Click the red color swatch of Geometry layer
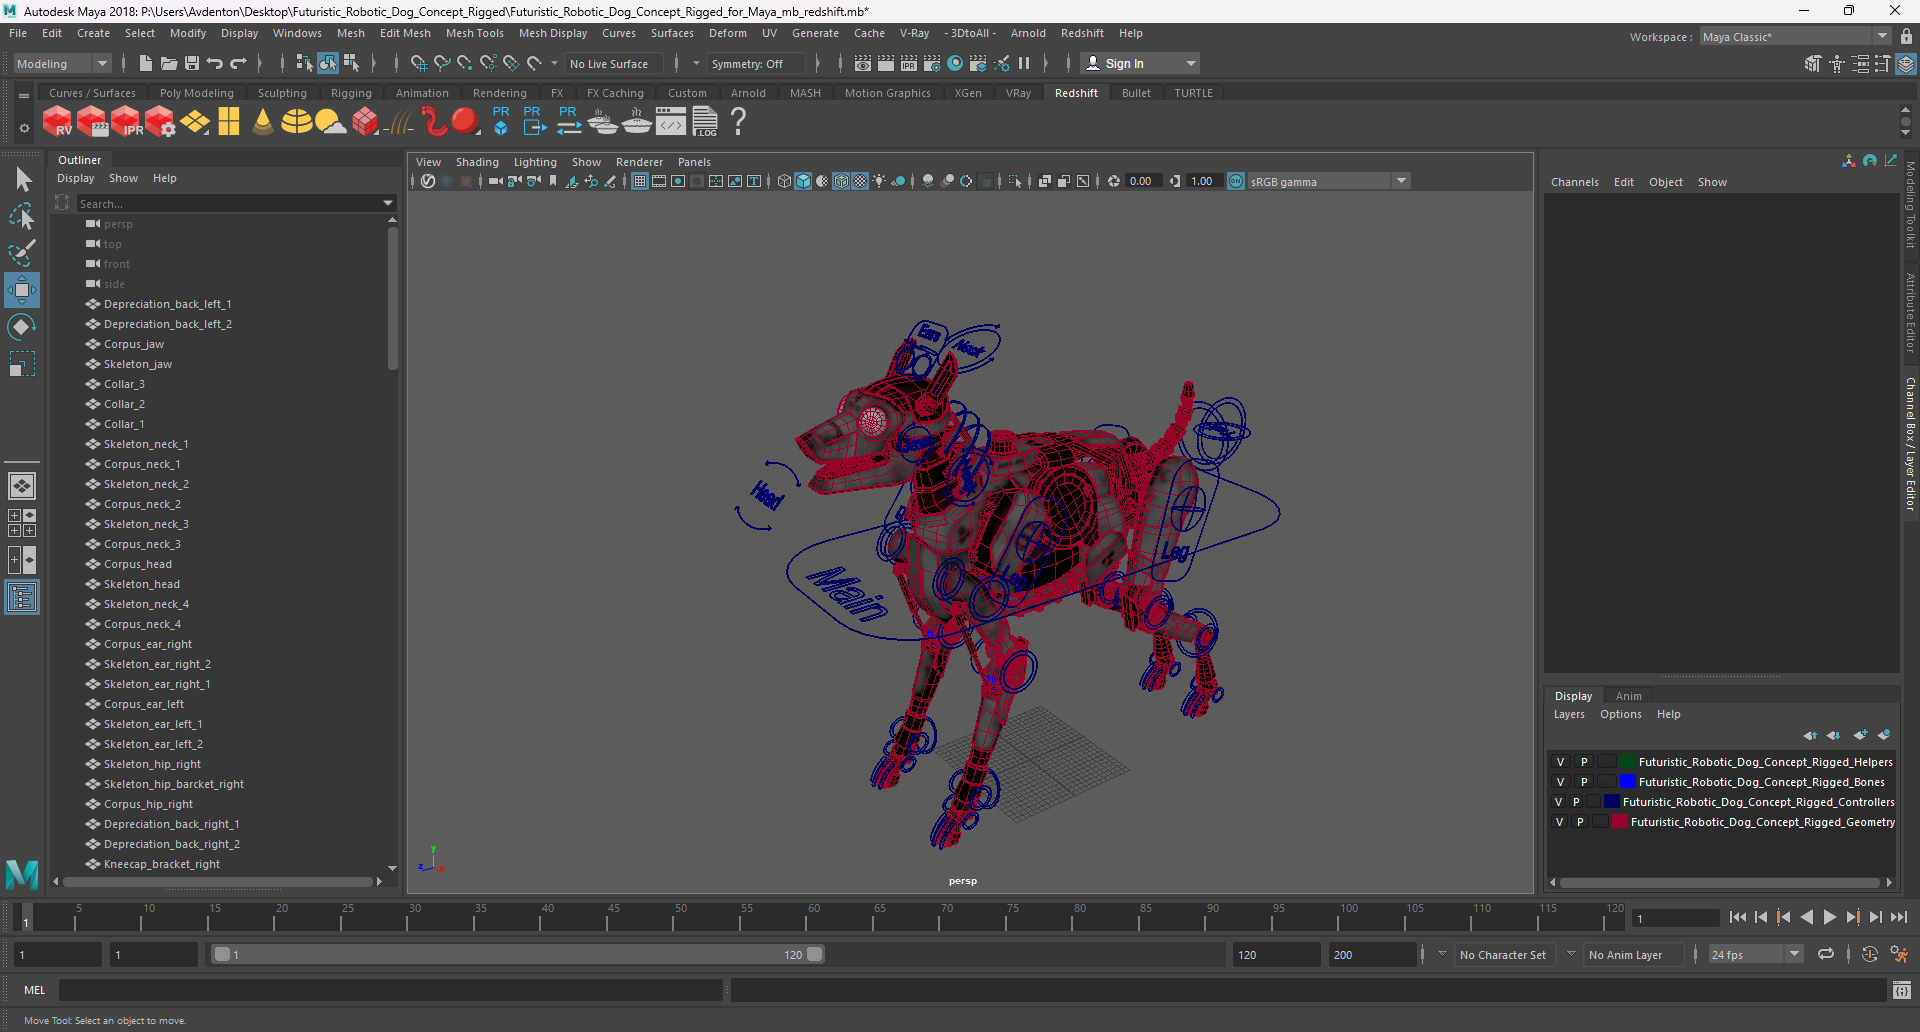The image size is (1920, 1032). pos(1619,822)
